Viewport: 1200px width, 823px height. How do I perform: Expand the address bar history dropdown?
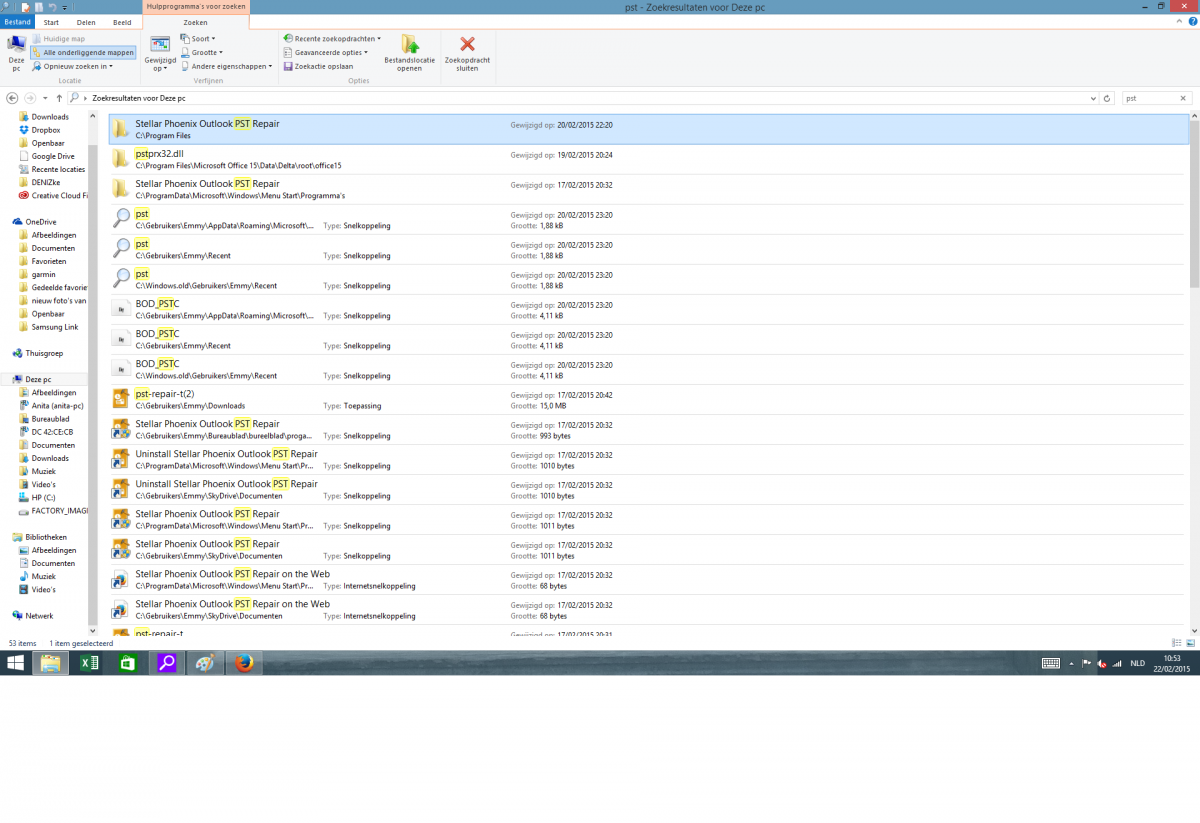coord(1092,98)
